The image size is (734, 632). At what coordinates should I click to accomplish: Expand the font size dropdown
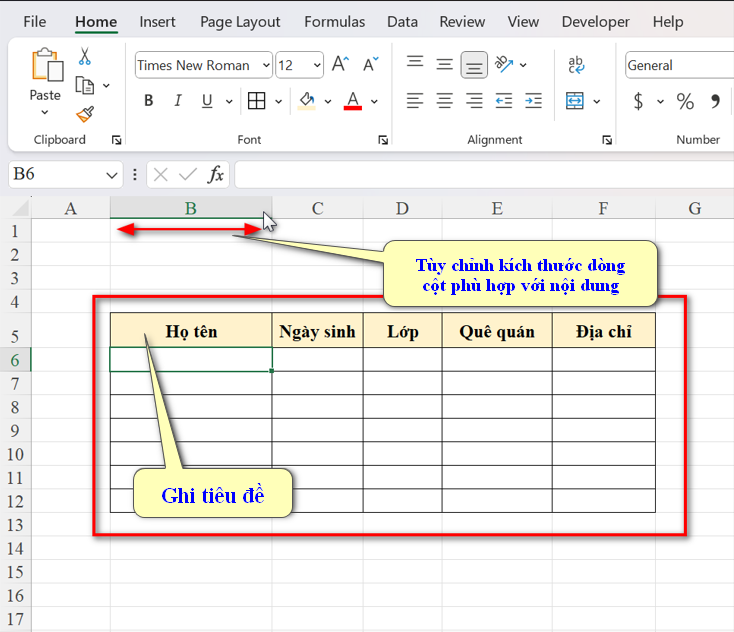[x=315, y=65]
